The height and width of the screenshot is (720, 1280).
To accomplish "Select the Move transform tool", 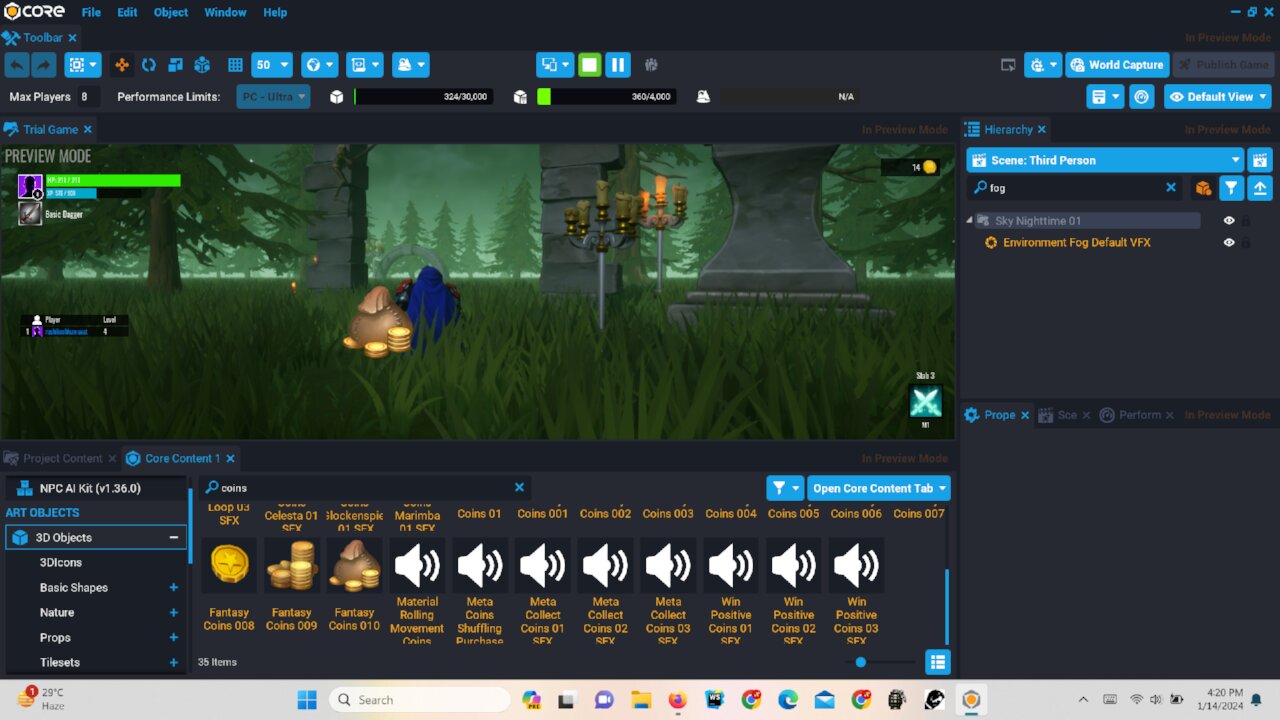I will [122, 65].
